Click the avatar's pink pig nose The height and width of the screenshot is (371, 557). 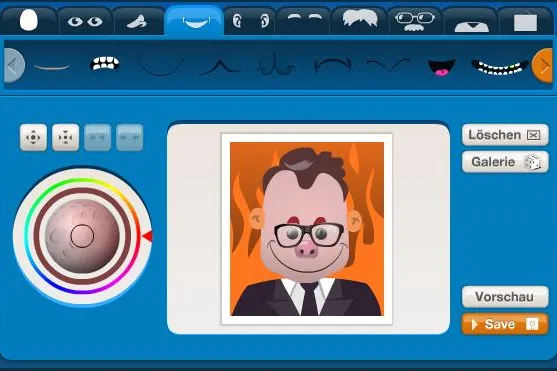(307, 249)
